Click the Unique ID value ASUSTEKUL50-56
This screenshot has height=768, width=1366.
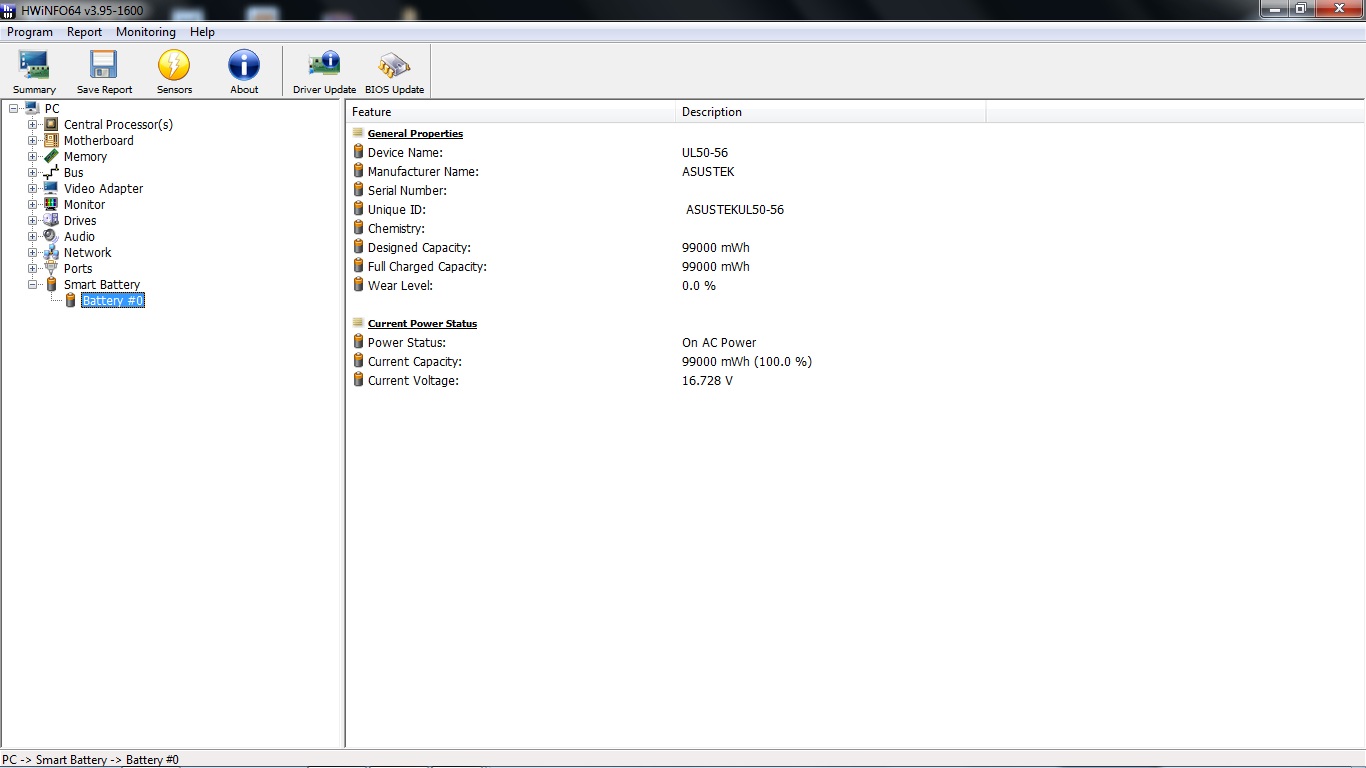point(735,209)
